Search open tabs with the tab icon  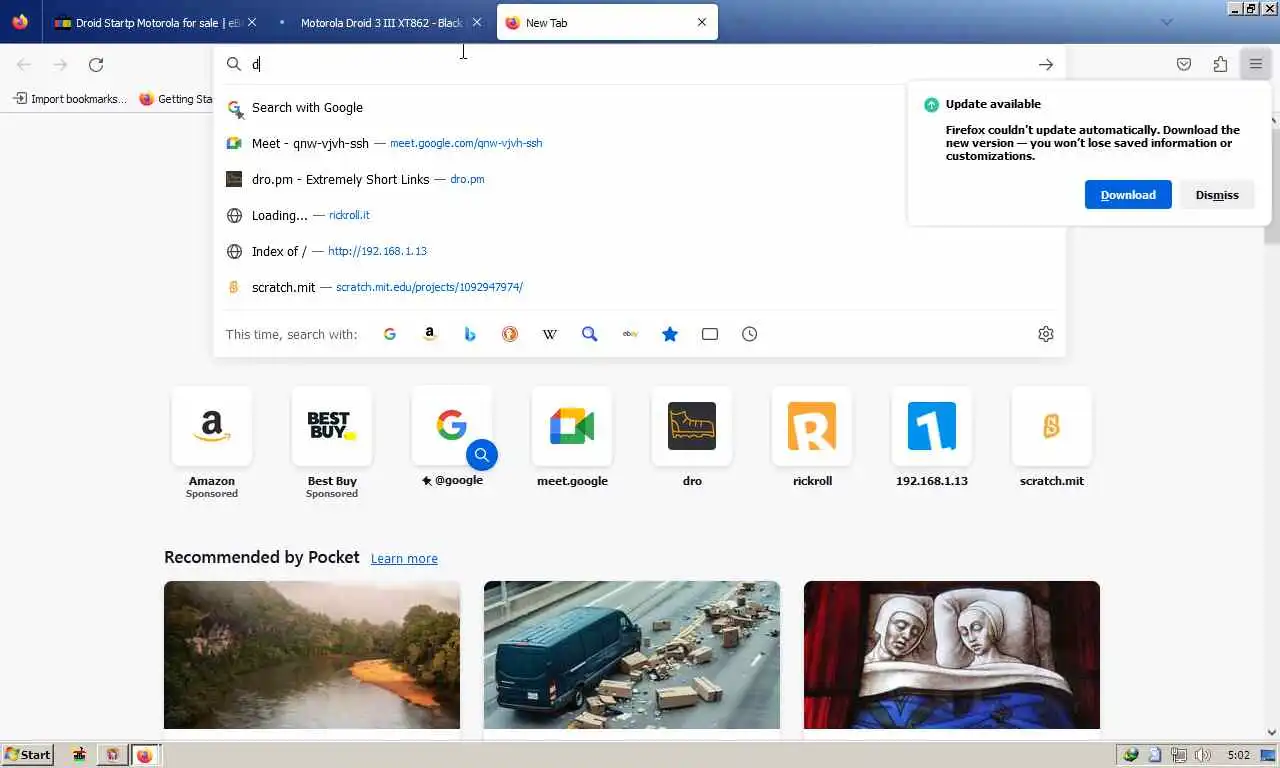[x=710, y=334]
